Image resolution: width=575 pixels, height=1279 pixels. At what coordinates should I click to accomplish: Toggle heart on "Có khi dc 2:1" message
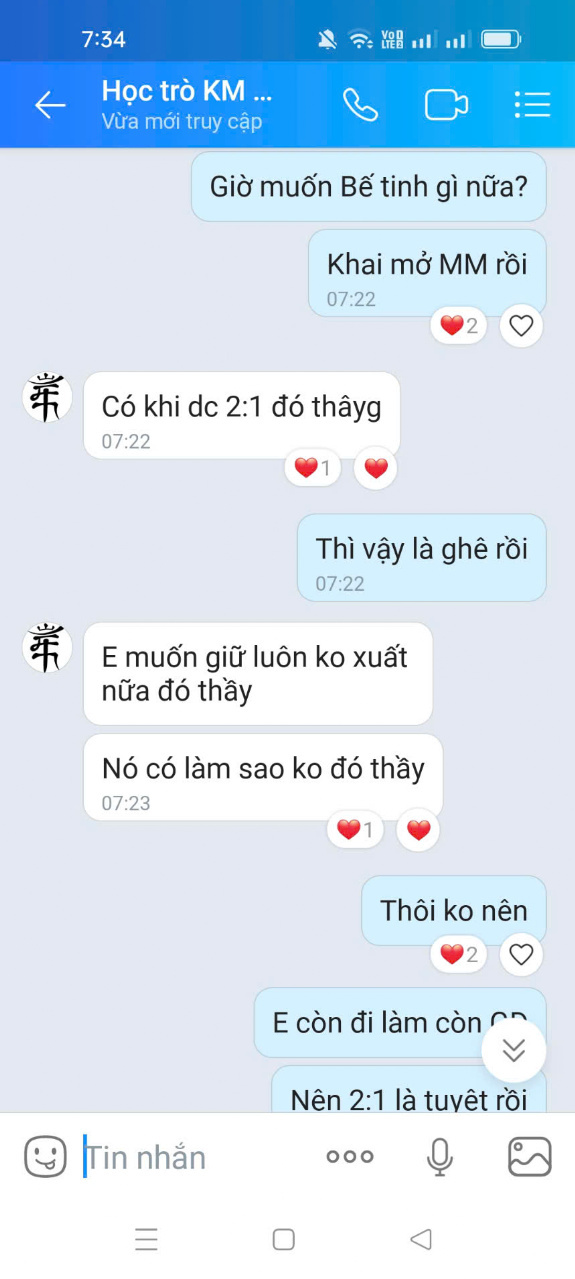[x=376, y=468]
